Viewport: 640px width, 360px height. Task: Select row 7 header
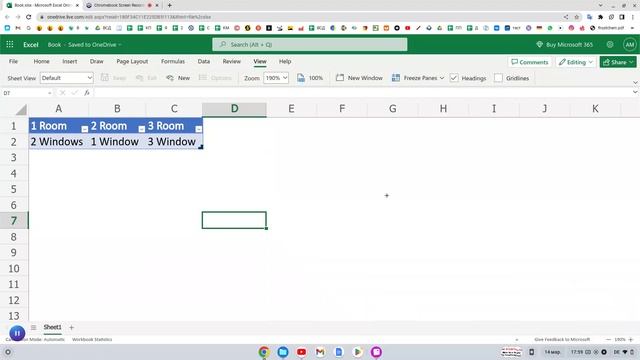(x=14, y=220)
